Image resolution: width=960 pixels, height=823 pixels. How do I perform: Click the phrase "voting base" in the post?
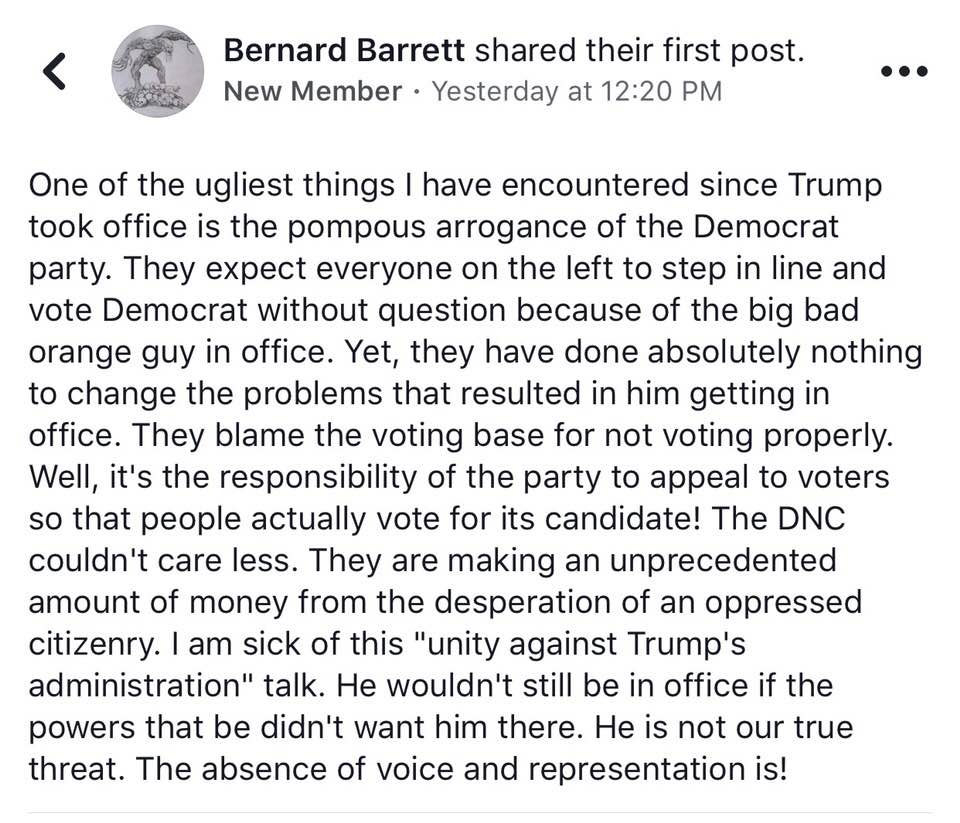519,435
